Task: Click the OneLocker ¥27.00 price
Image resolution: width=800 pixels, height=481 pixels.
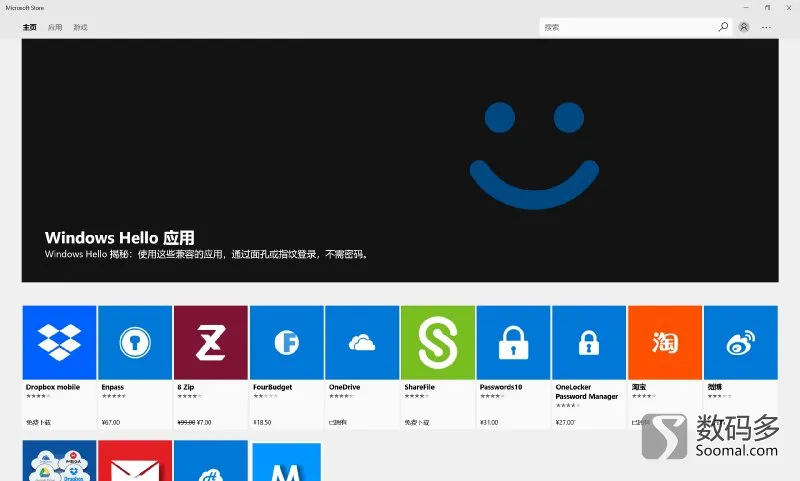Action: [565, 422]
